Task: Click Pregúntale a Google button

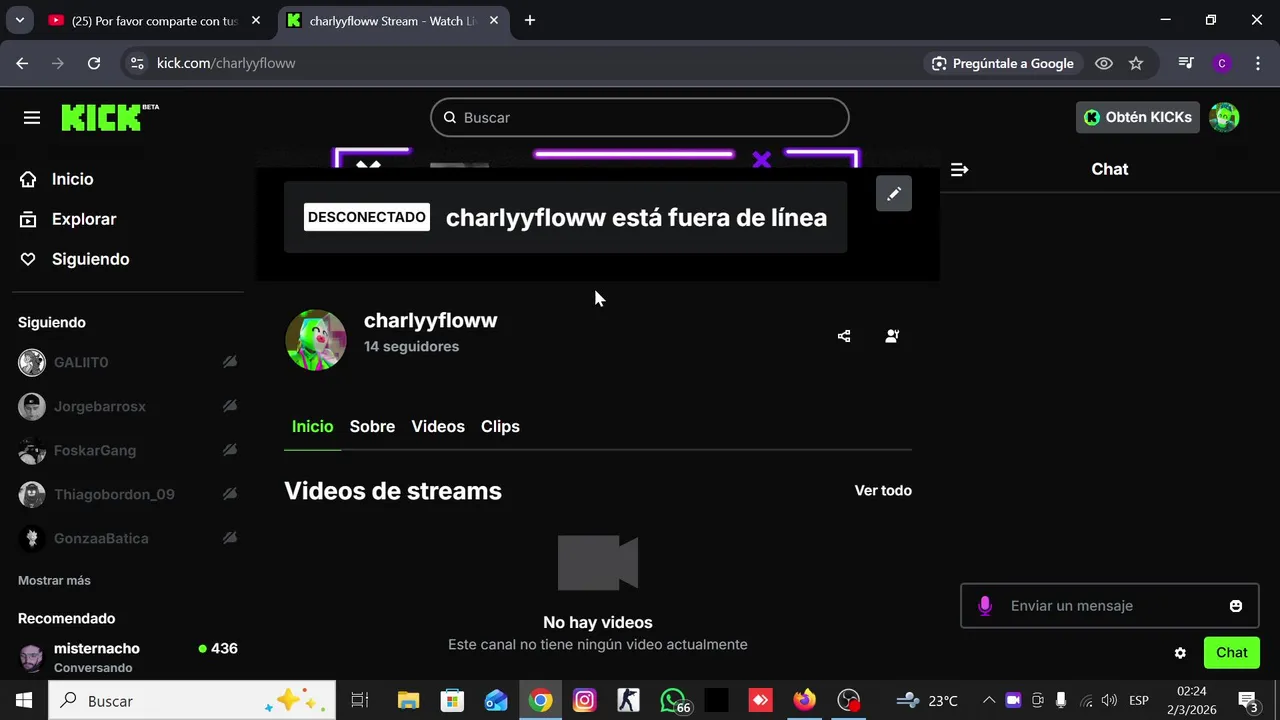Action: [x=1002, y=63]
